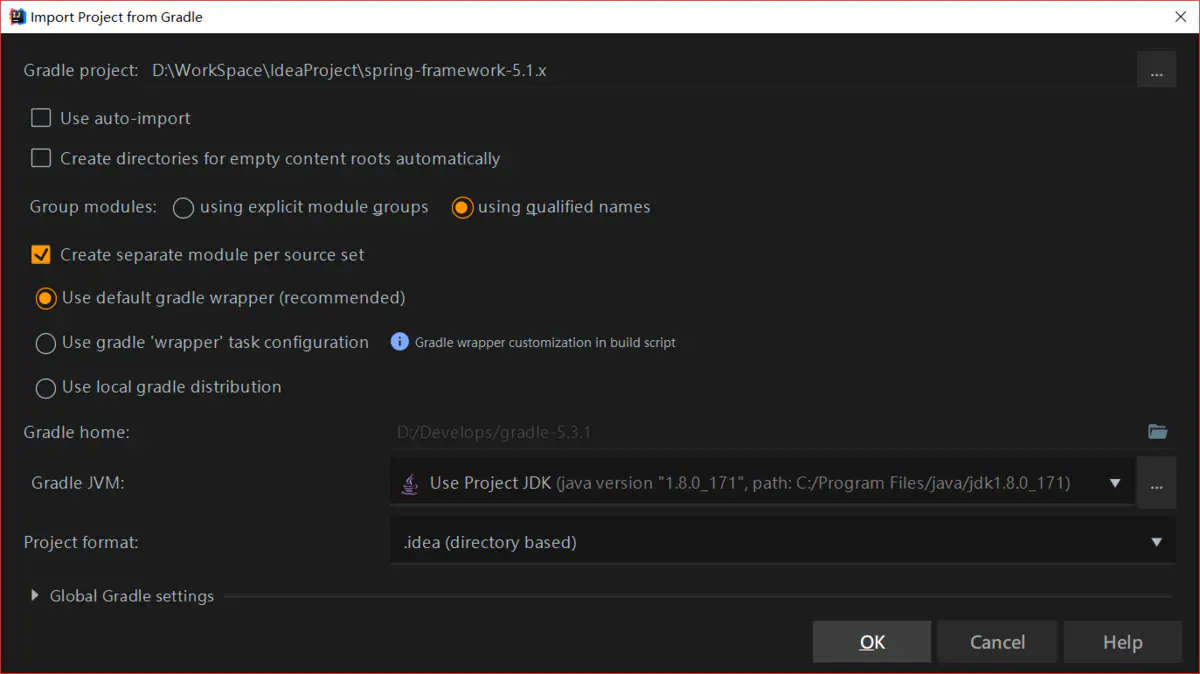The image size is (1200, 674).
Task: Select using explicit module groups option
Action: 183,208
